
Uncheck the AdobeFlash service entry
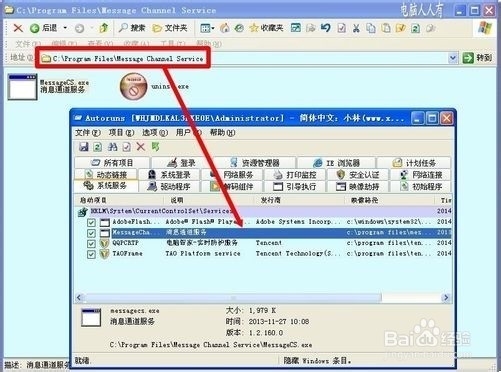coord(91,222)
